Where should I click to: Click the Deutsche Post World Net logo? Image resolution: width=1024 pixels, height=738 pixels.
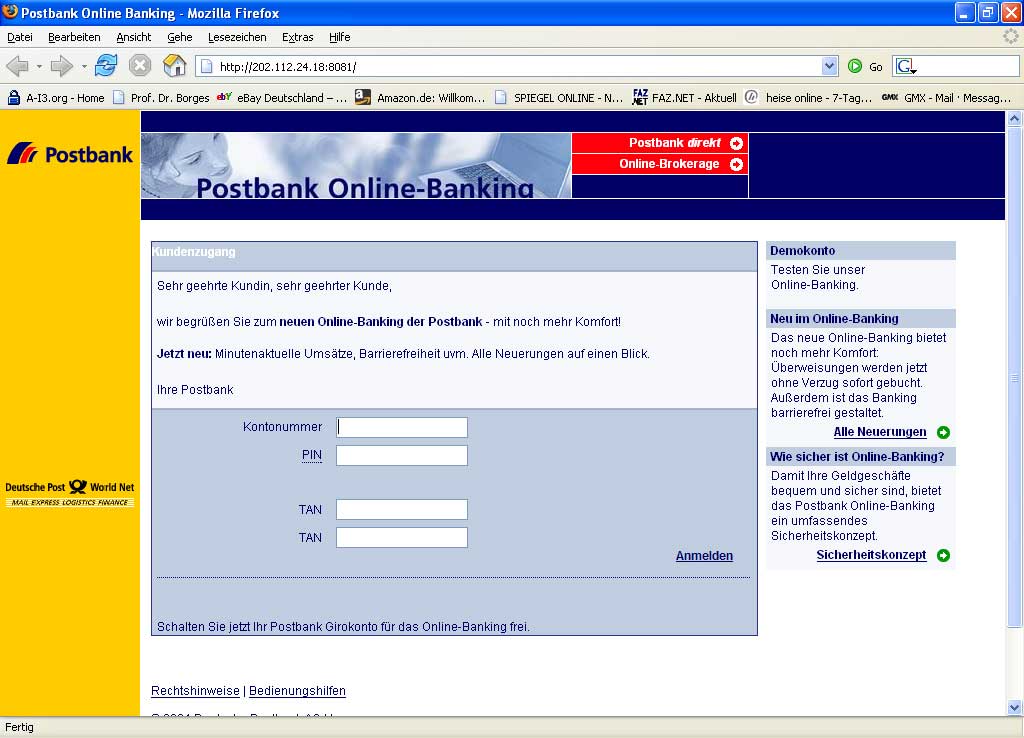point(70,493)
